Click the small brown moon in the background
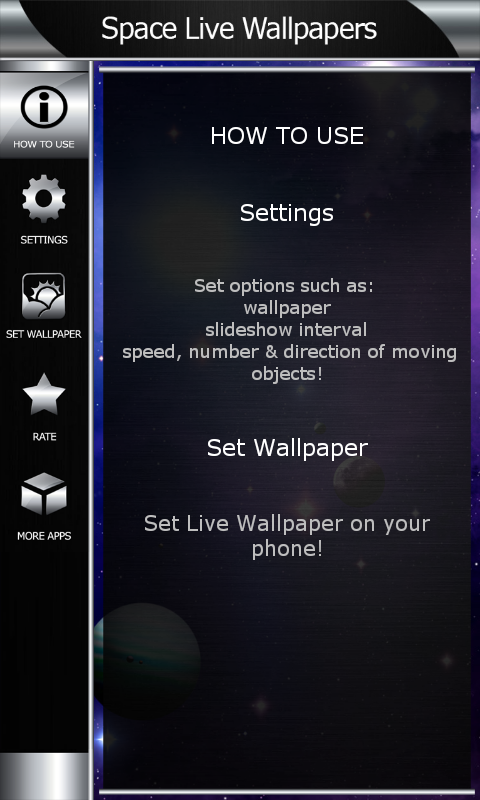480x800 pixels. [x=359, y=482]
